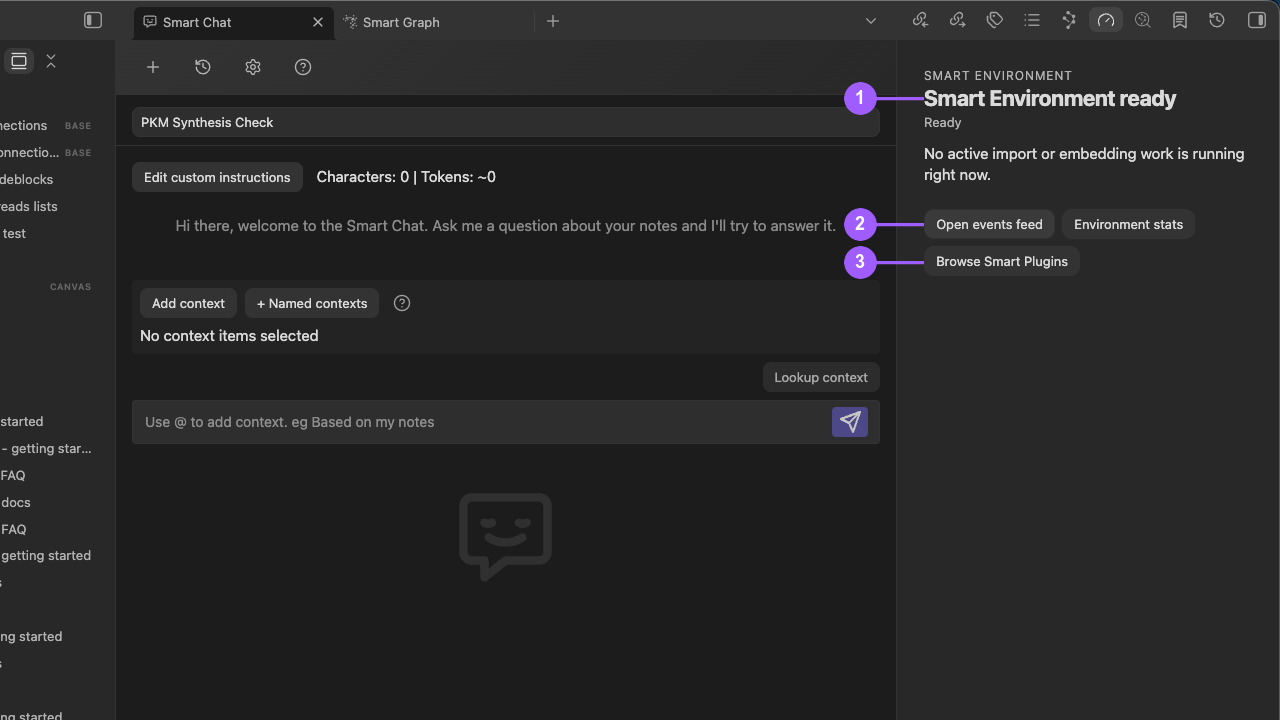This screenshot has height=720, width=1280.
Task: Open the 'docs' file in sidebar
Action: pyautogui.click(x=16, y=502)
